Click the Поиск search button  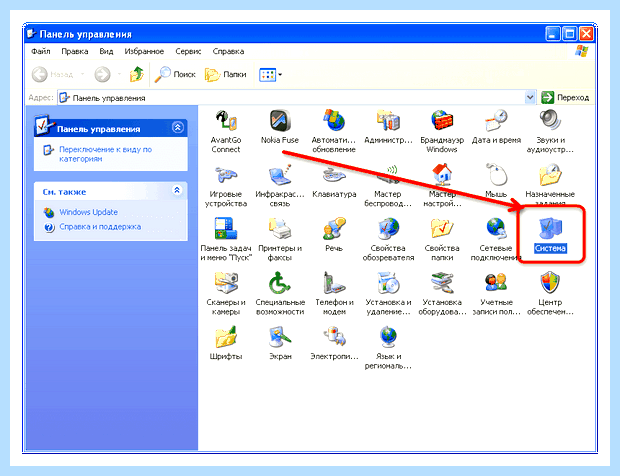coord(175,74)
